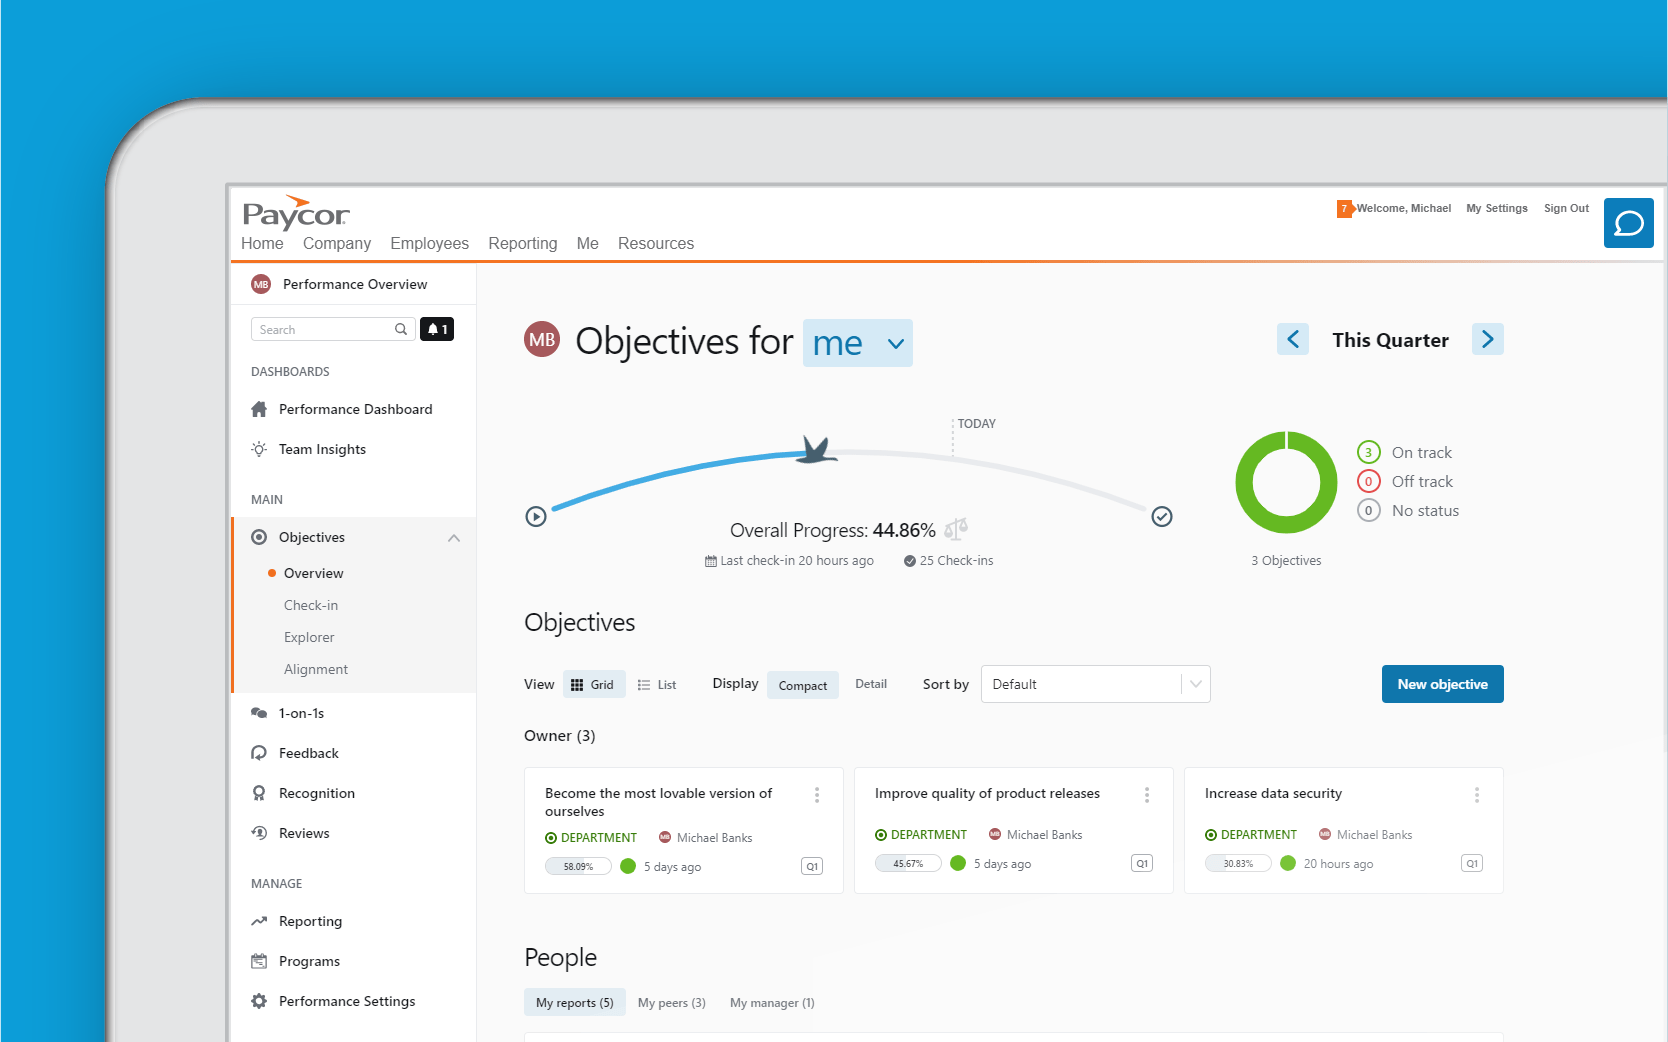Click the Performance Dashboard home icon
This screenshot has width=1668, height=1042.
tap(259, 409)
